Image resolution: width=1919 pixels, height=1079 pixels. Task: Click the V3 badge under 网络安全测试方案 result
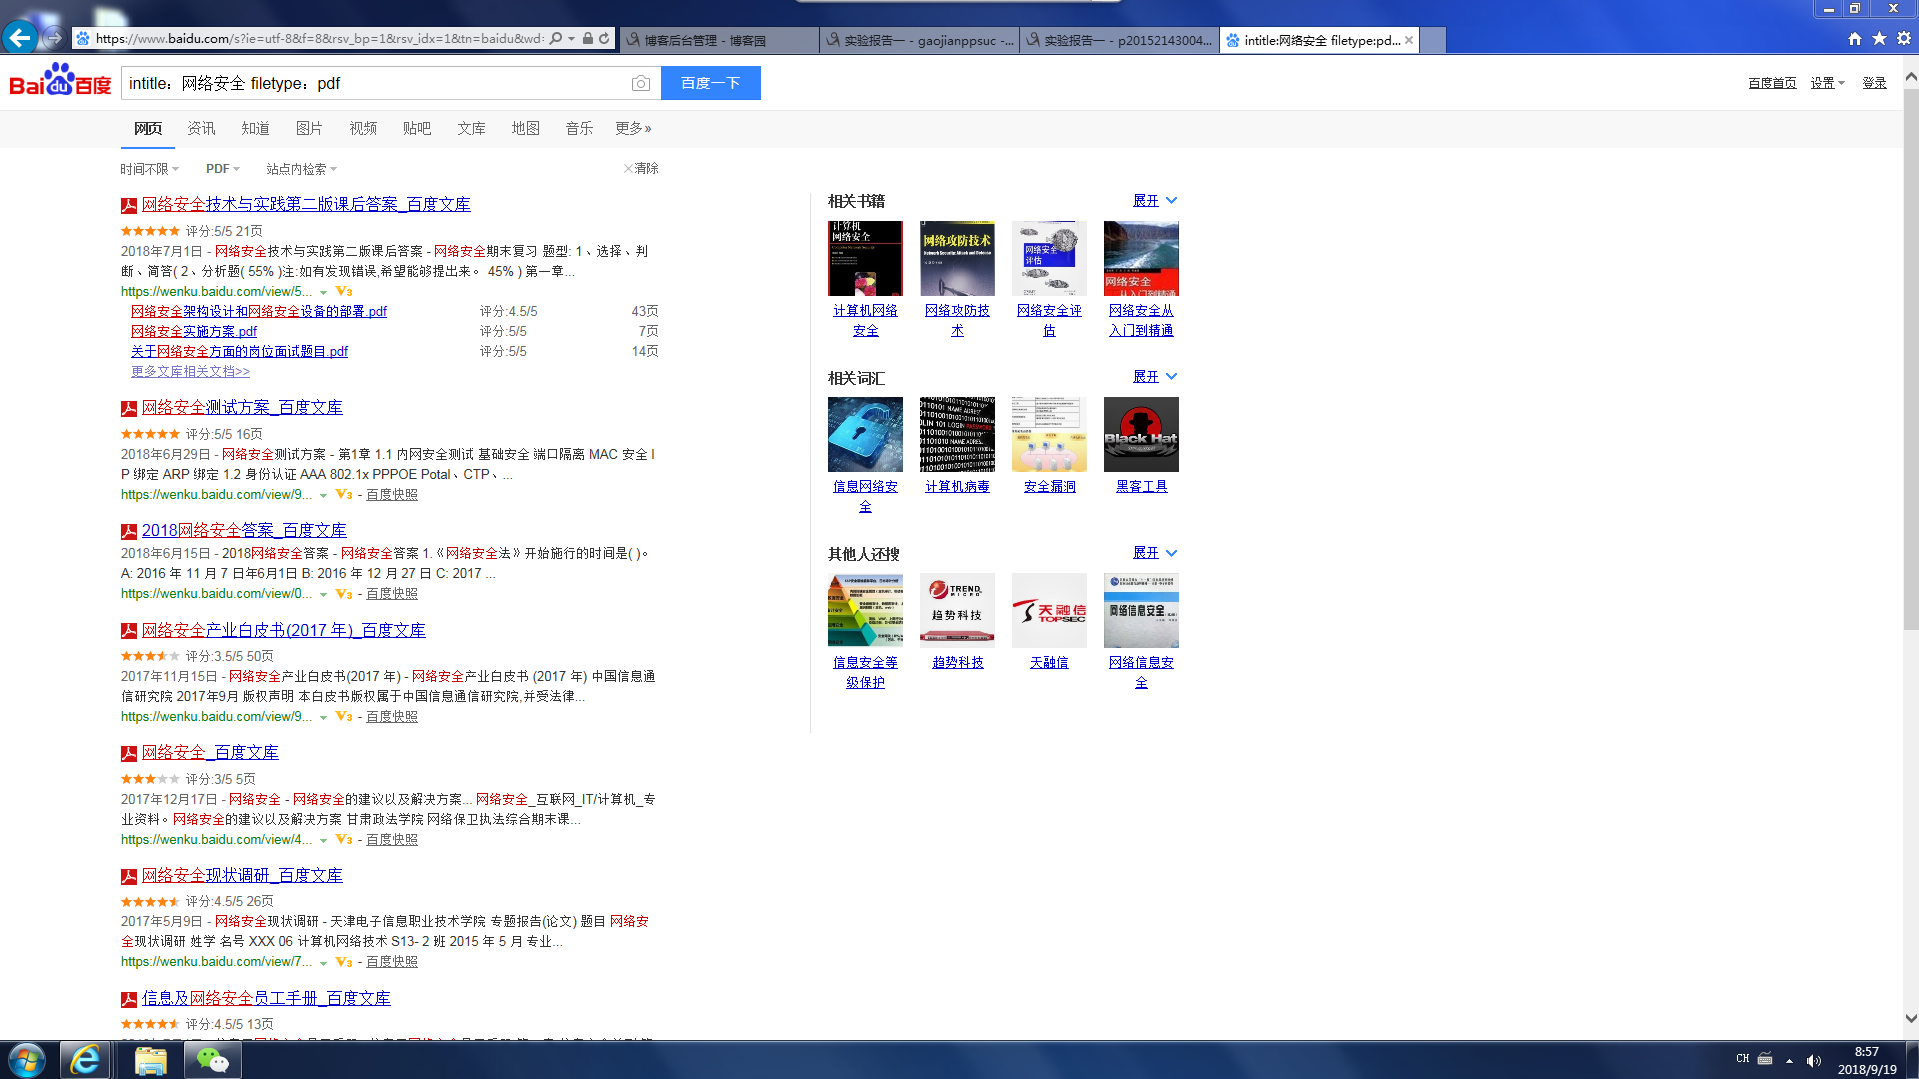(x=344, y=495)
